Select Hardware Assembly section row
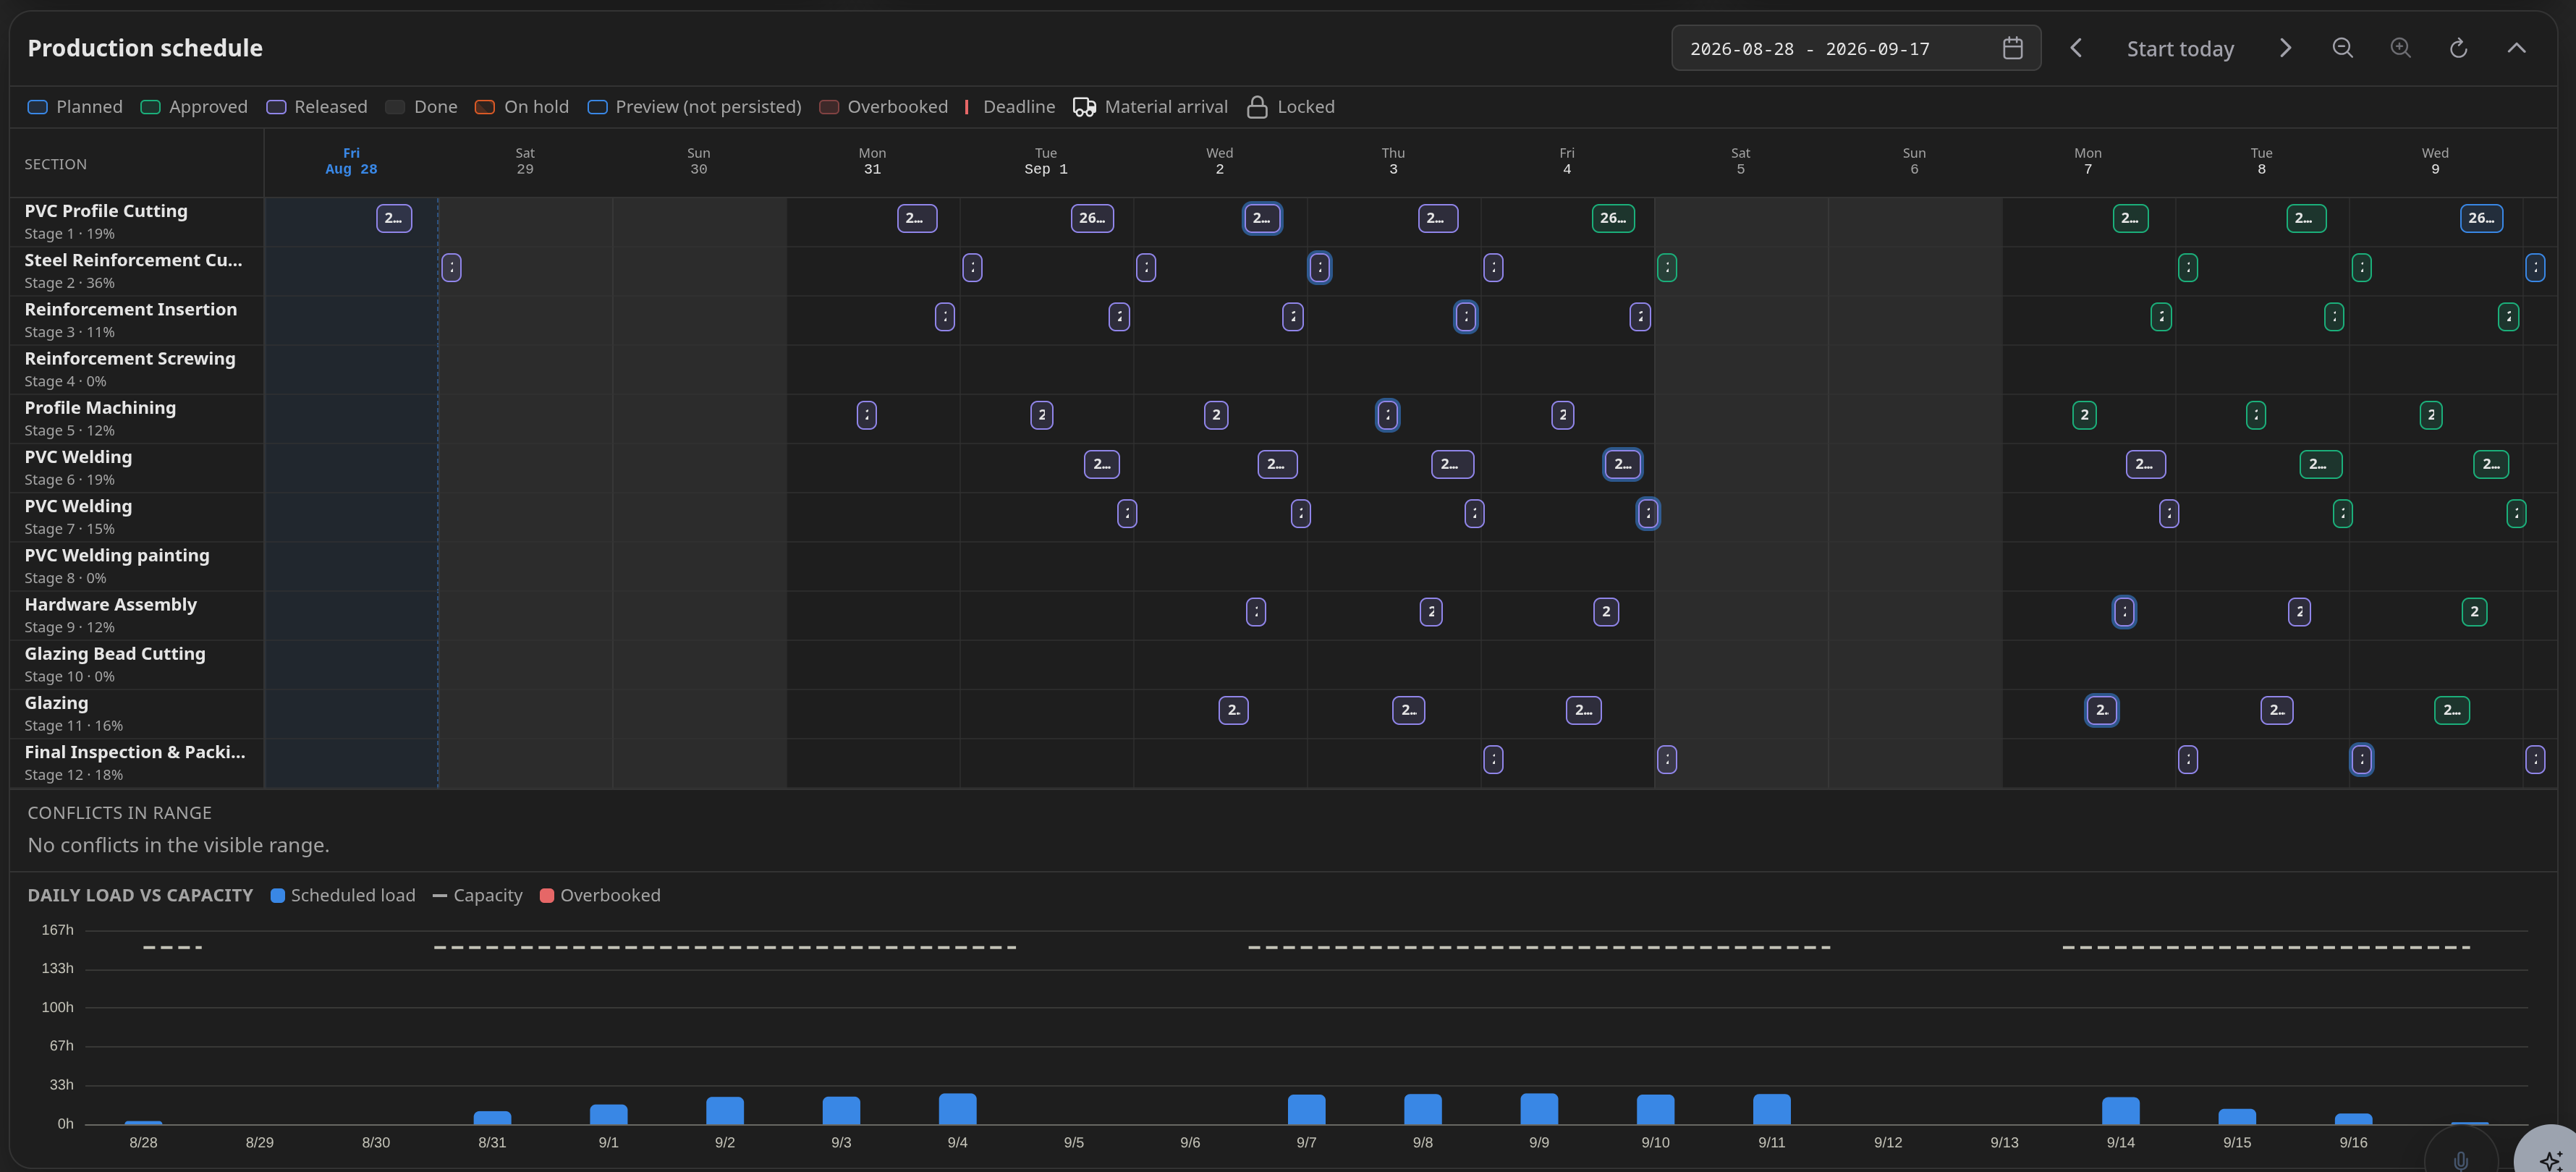2576x1172 pixels. click(x=137, y=615)
